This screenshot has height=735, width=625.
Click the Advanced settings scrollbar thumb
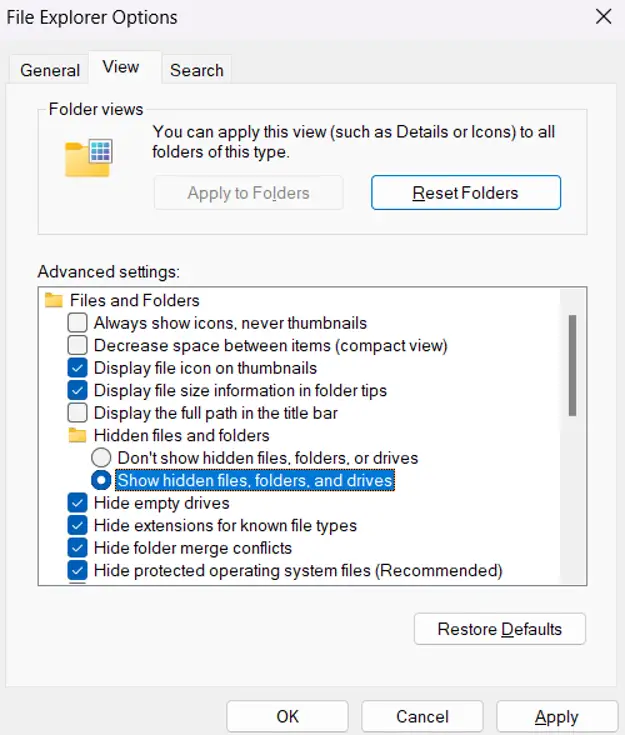click(572, 365)
